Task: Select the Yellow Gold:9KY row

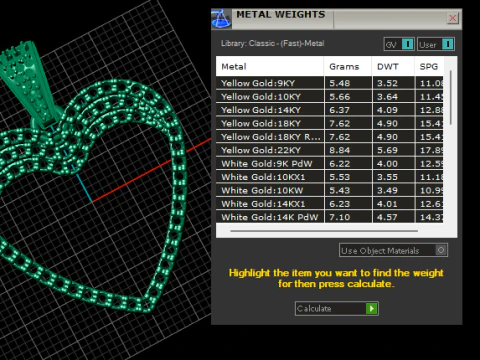Action: (x=330, y=83)
